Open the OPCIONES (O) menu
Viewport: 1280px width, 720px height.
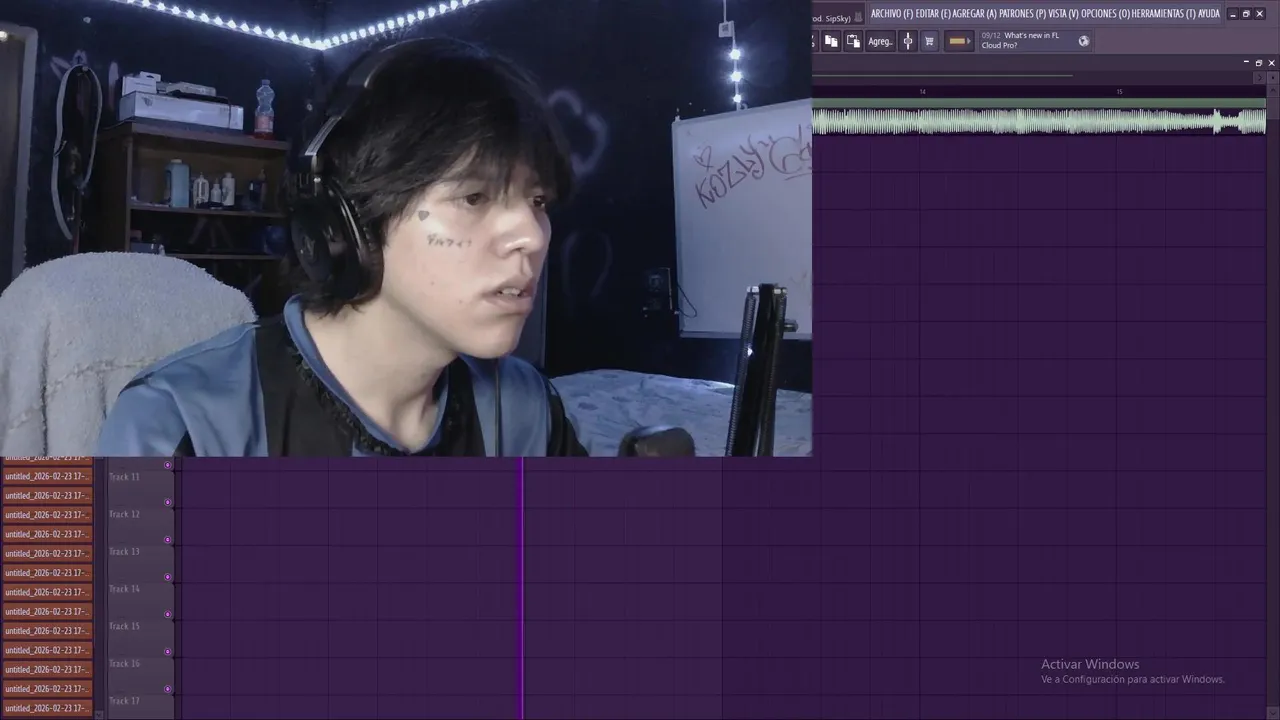point(1105,14)
